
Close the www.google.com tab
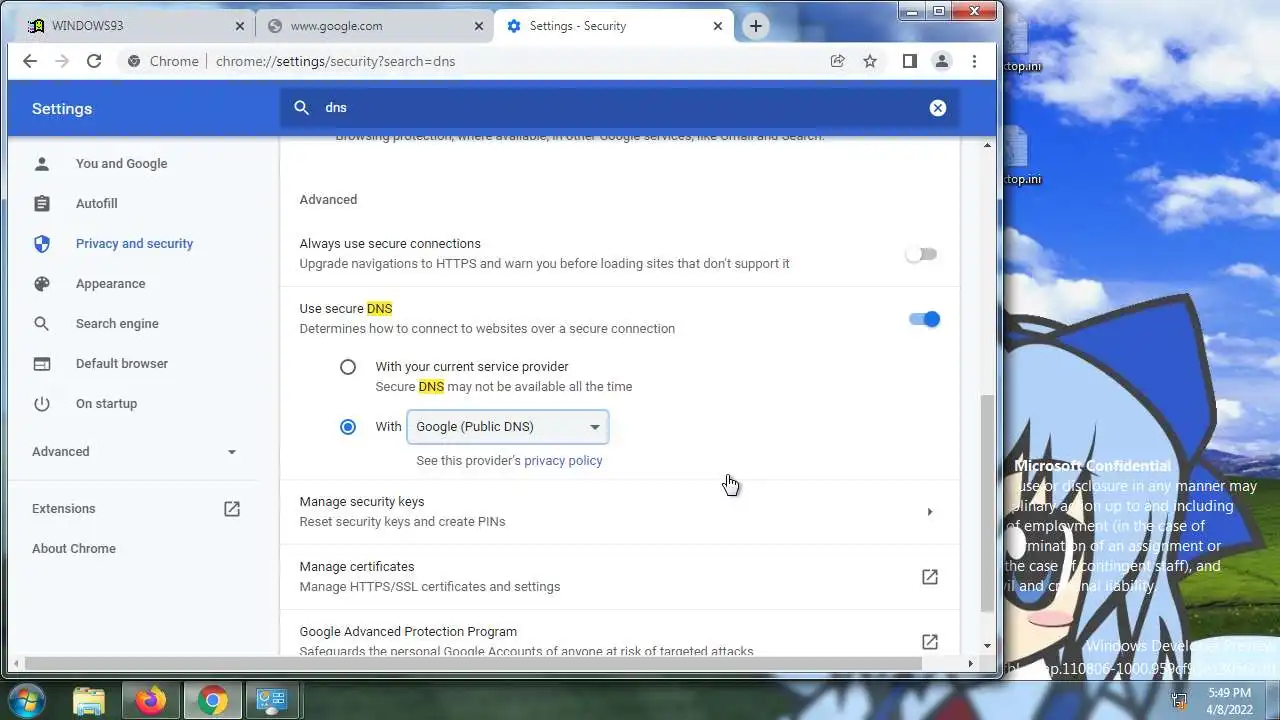[x=479, y=26]
